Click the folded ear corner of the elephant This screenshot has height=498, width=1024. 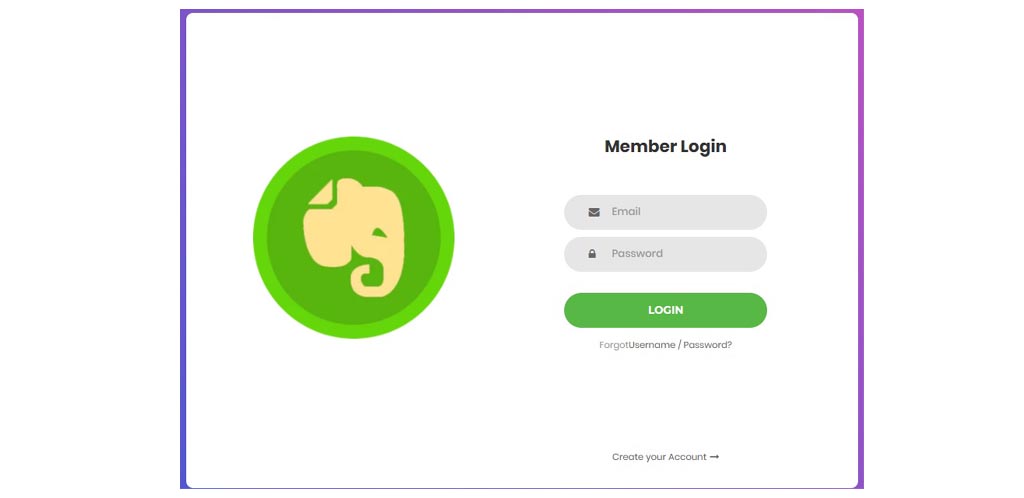click(319, 193)
